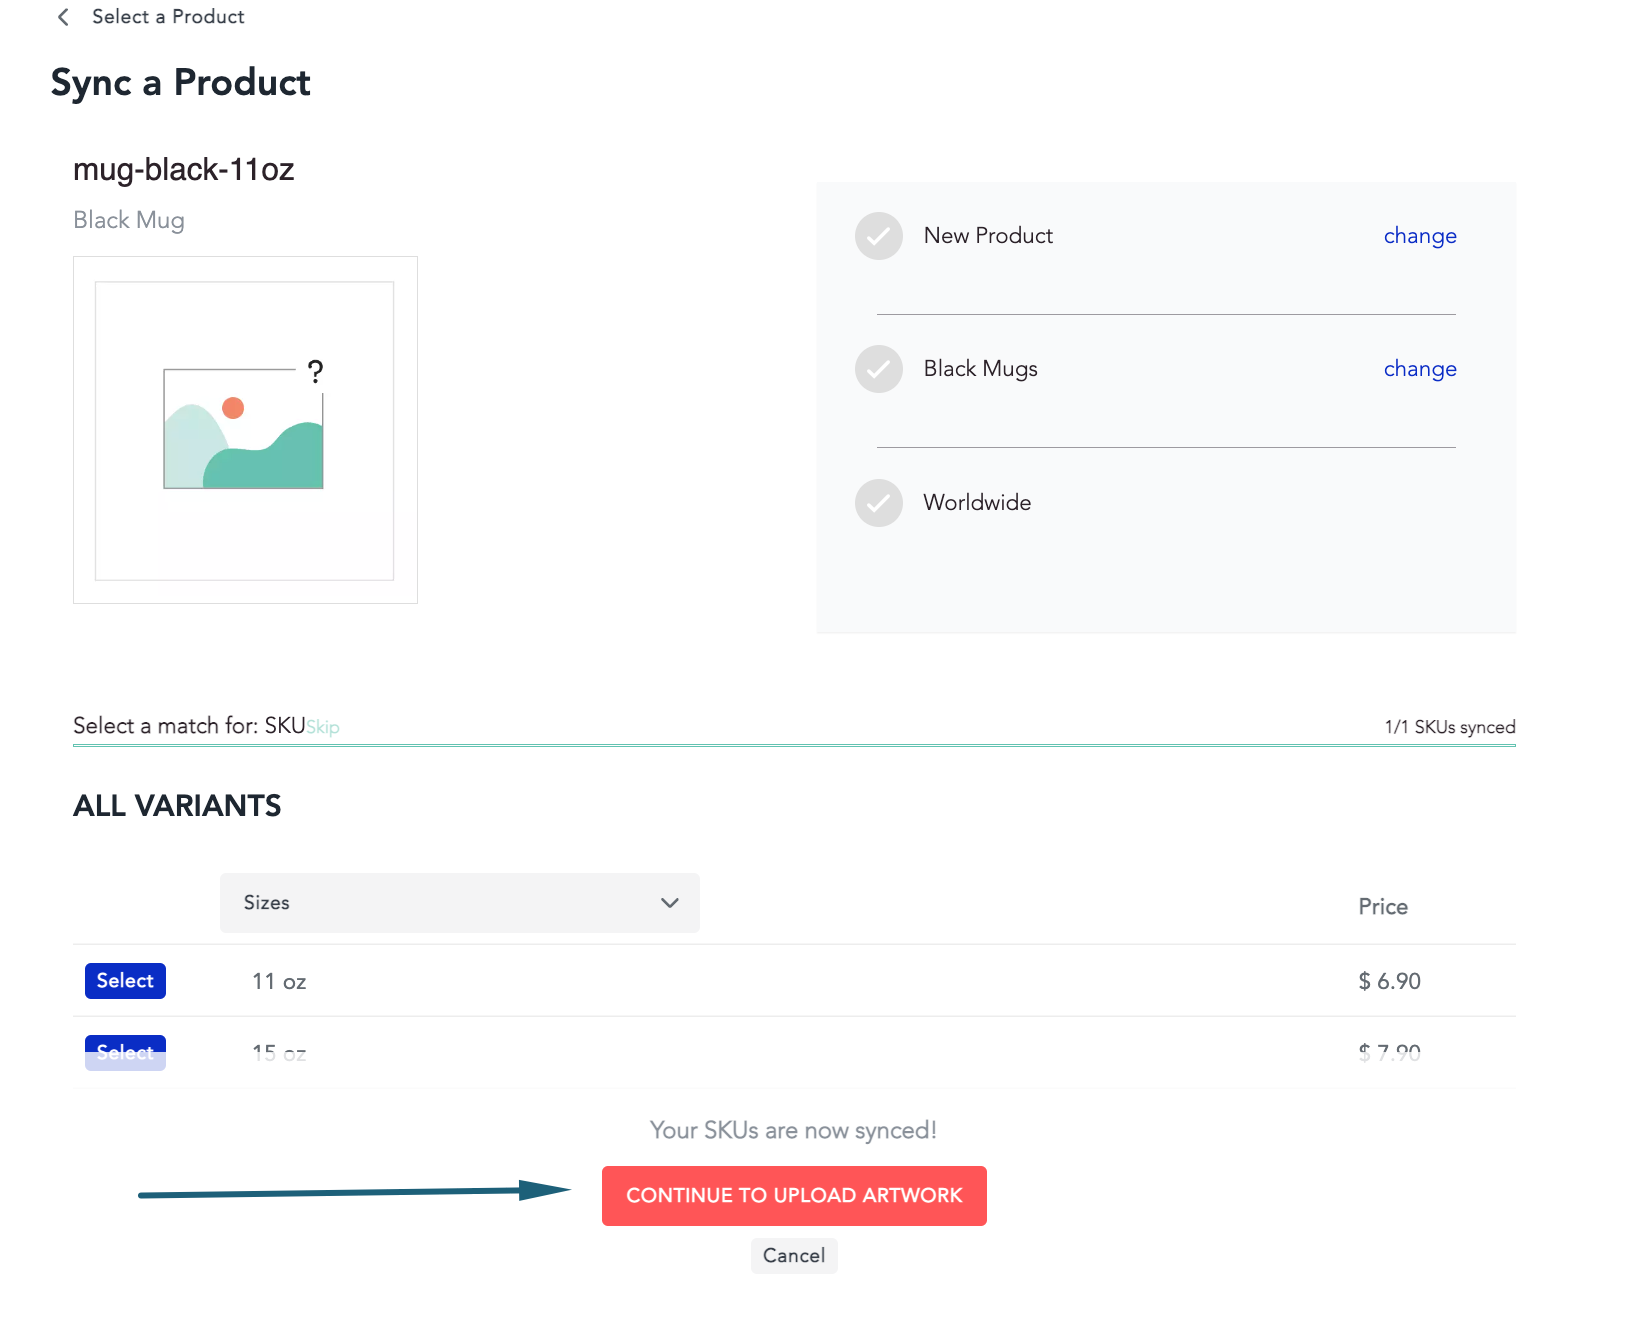Open the Sizes dropdown
This screenshot has height=1326, width=1640.
pos(460,903)
